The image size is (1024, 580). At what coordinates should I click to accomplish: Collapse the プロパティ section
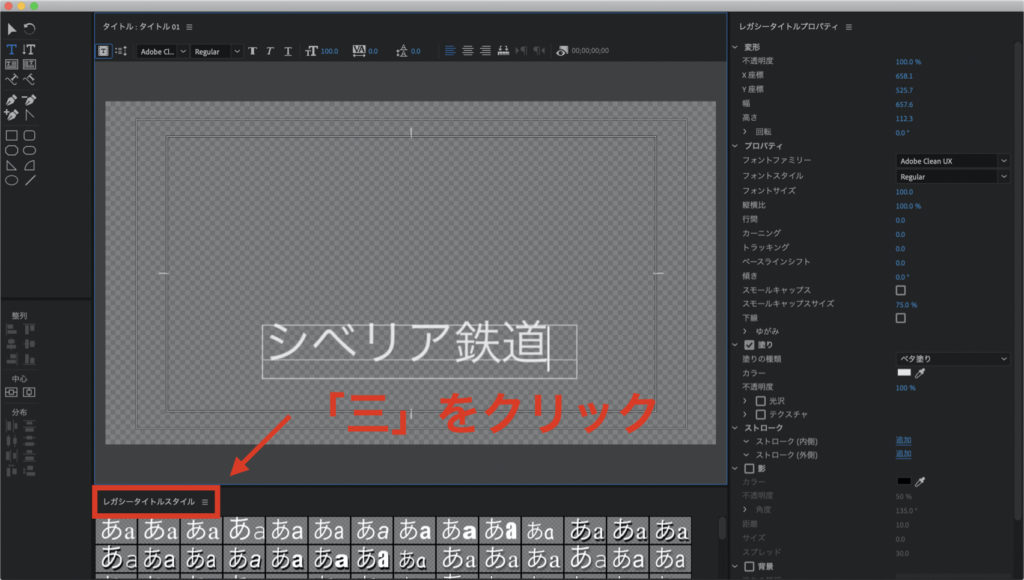pos(735,146)
